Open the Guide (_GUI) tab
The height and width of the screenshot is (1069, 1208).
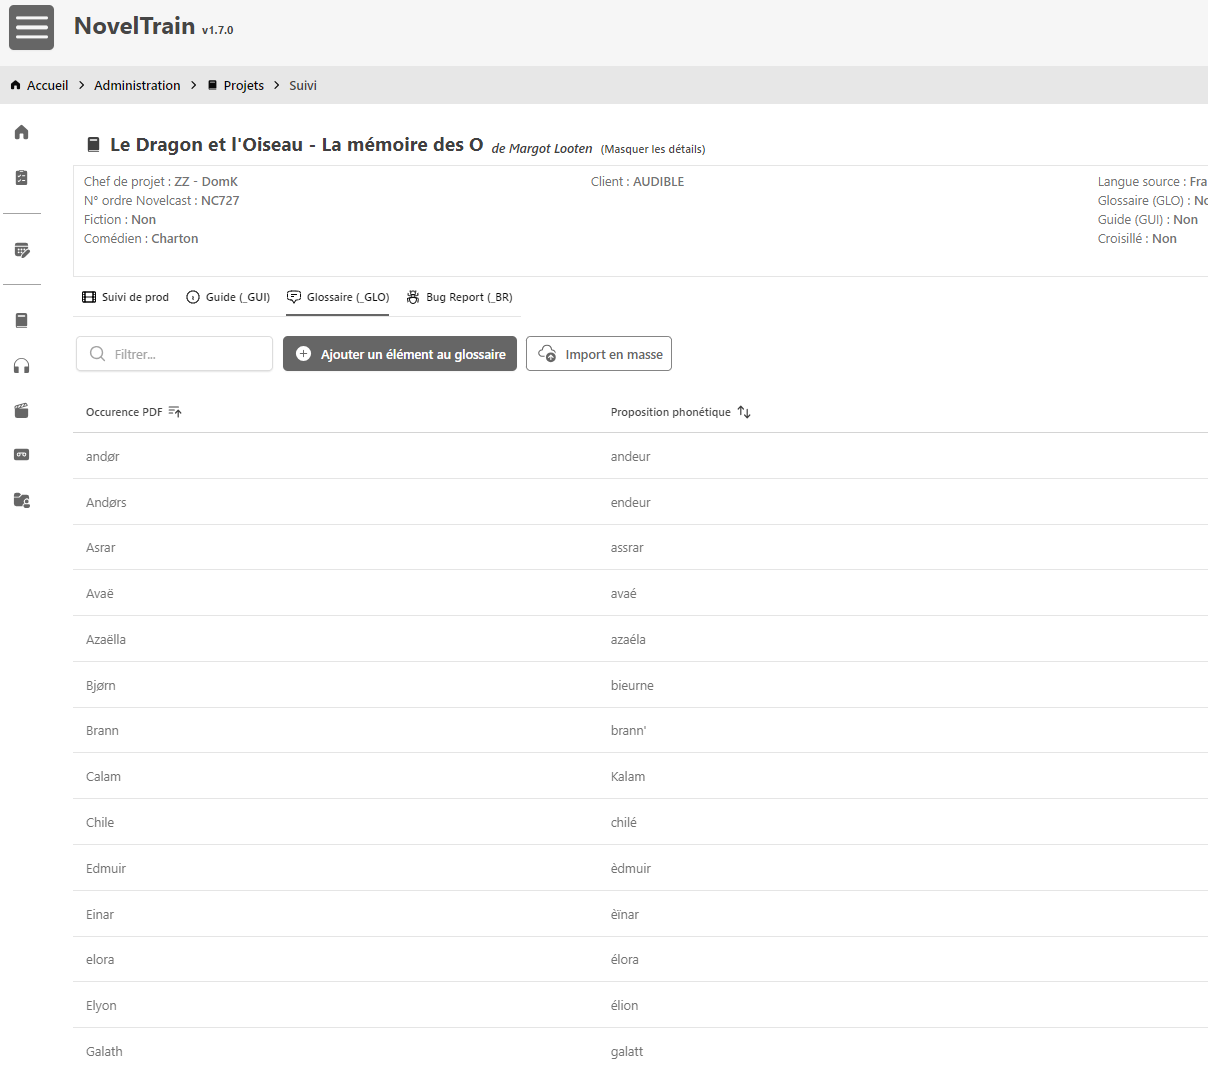click(x=228, y=297)
